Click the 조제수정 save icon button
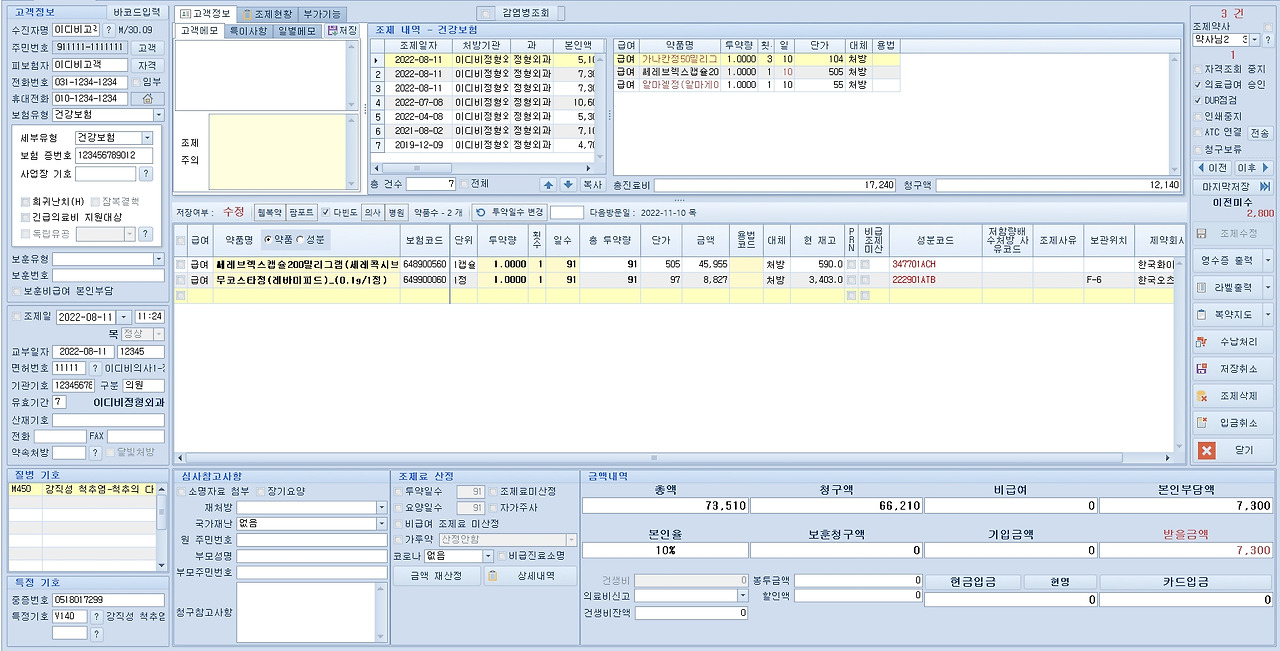The image size is (1280, 651). tap(1233, 233)
